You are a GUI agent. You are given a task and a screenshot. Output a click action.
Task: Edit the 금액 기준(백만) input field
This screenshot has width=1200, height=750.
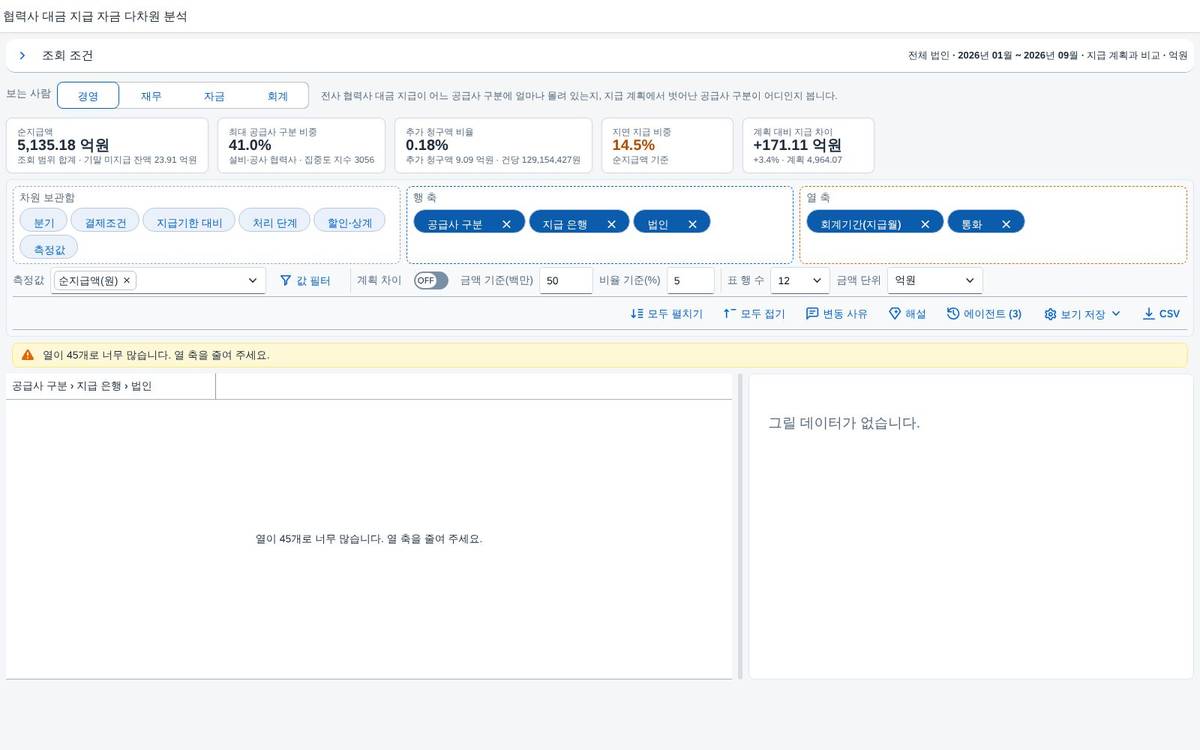(x=566, y=281)
